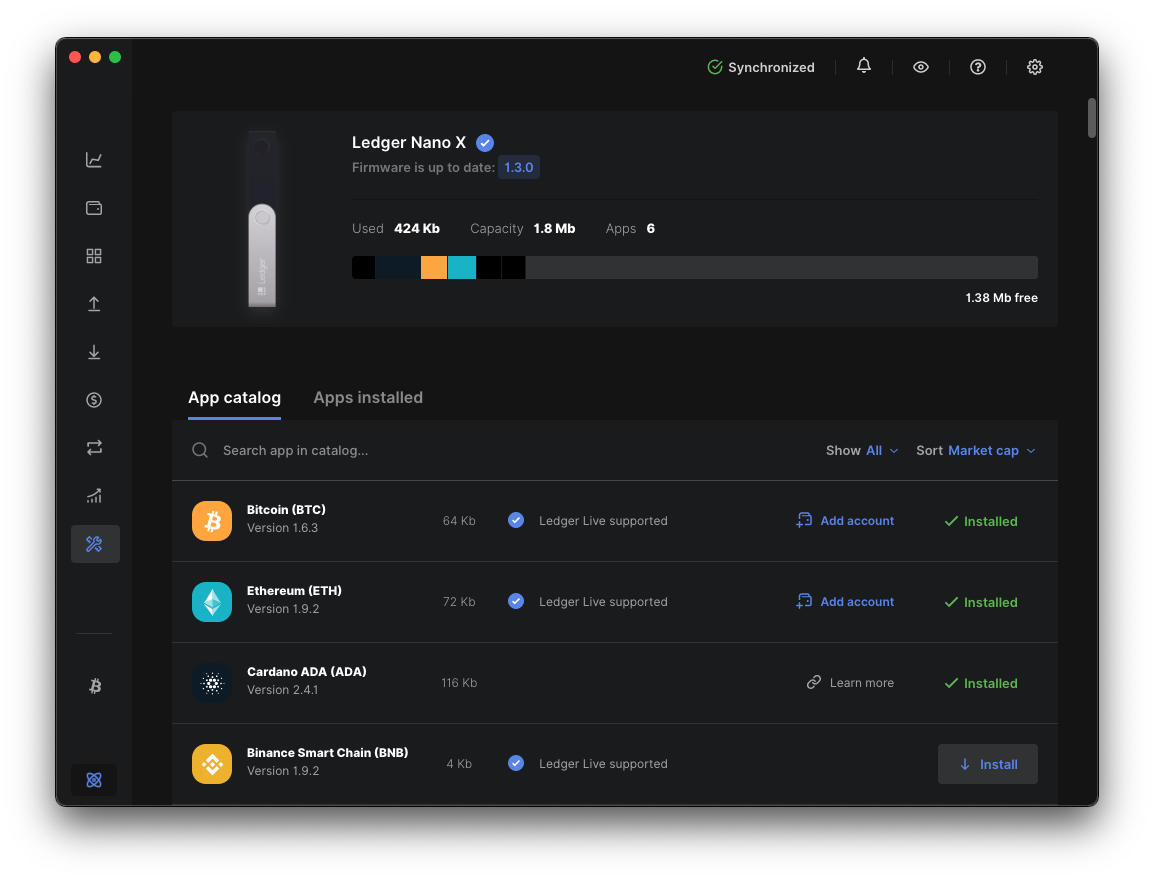Click Bitcoin Ledger Live supported checkmark
The width and height of the screenshot is (1154, 880).
tap(516, 520)
